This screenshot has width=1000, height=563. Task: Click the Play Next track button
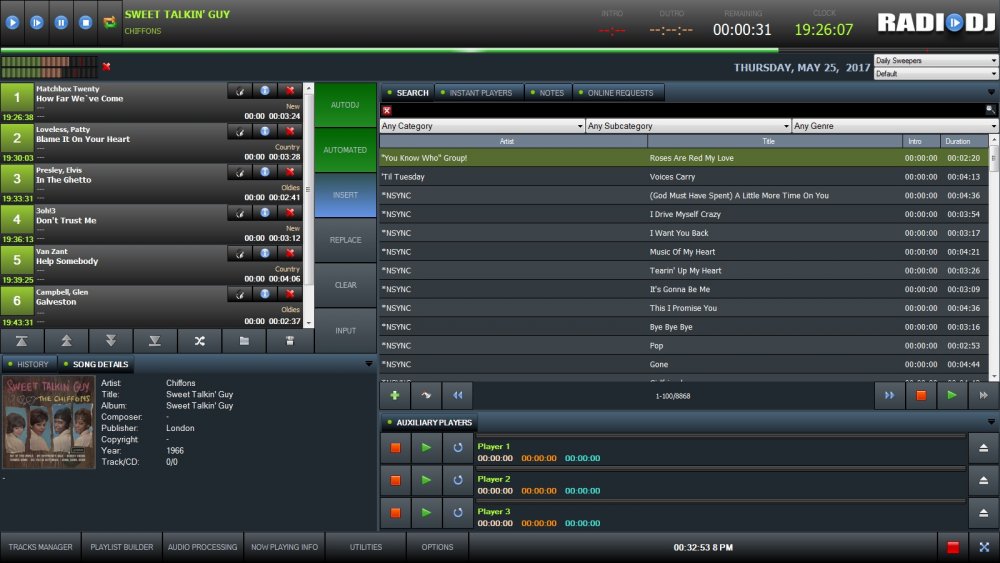pyautogui.click(x=37, y=22)
